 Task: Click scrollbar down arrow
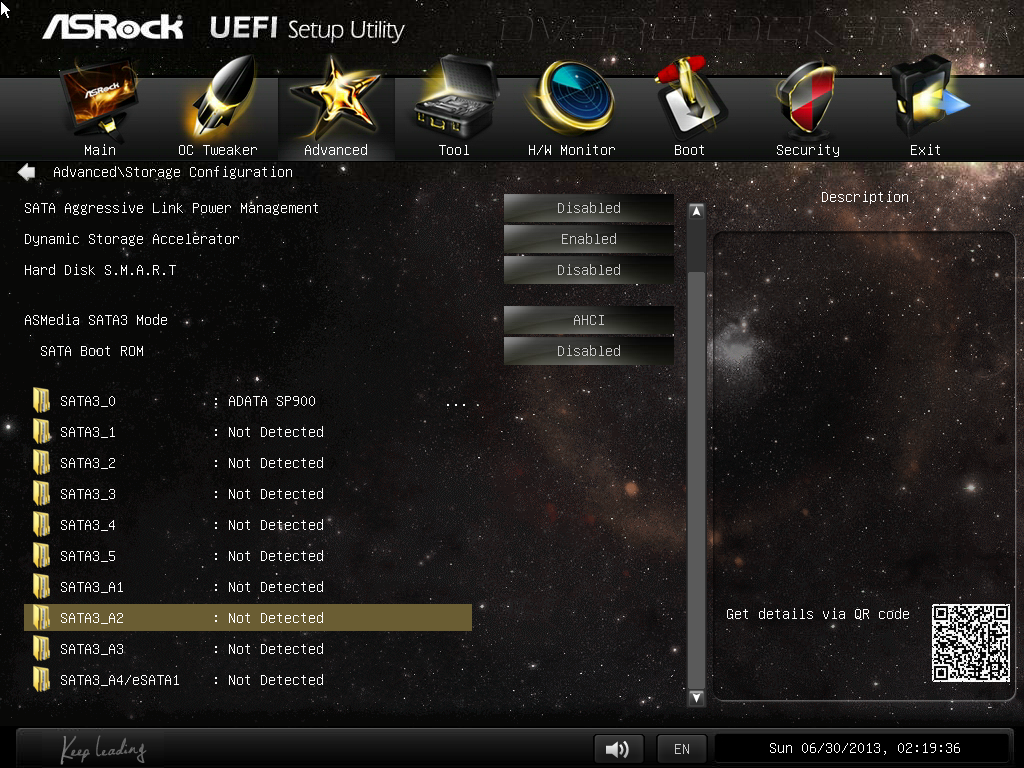[697, 697]
